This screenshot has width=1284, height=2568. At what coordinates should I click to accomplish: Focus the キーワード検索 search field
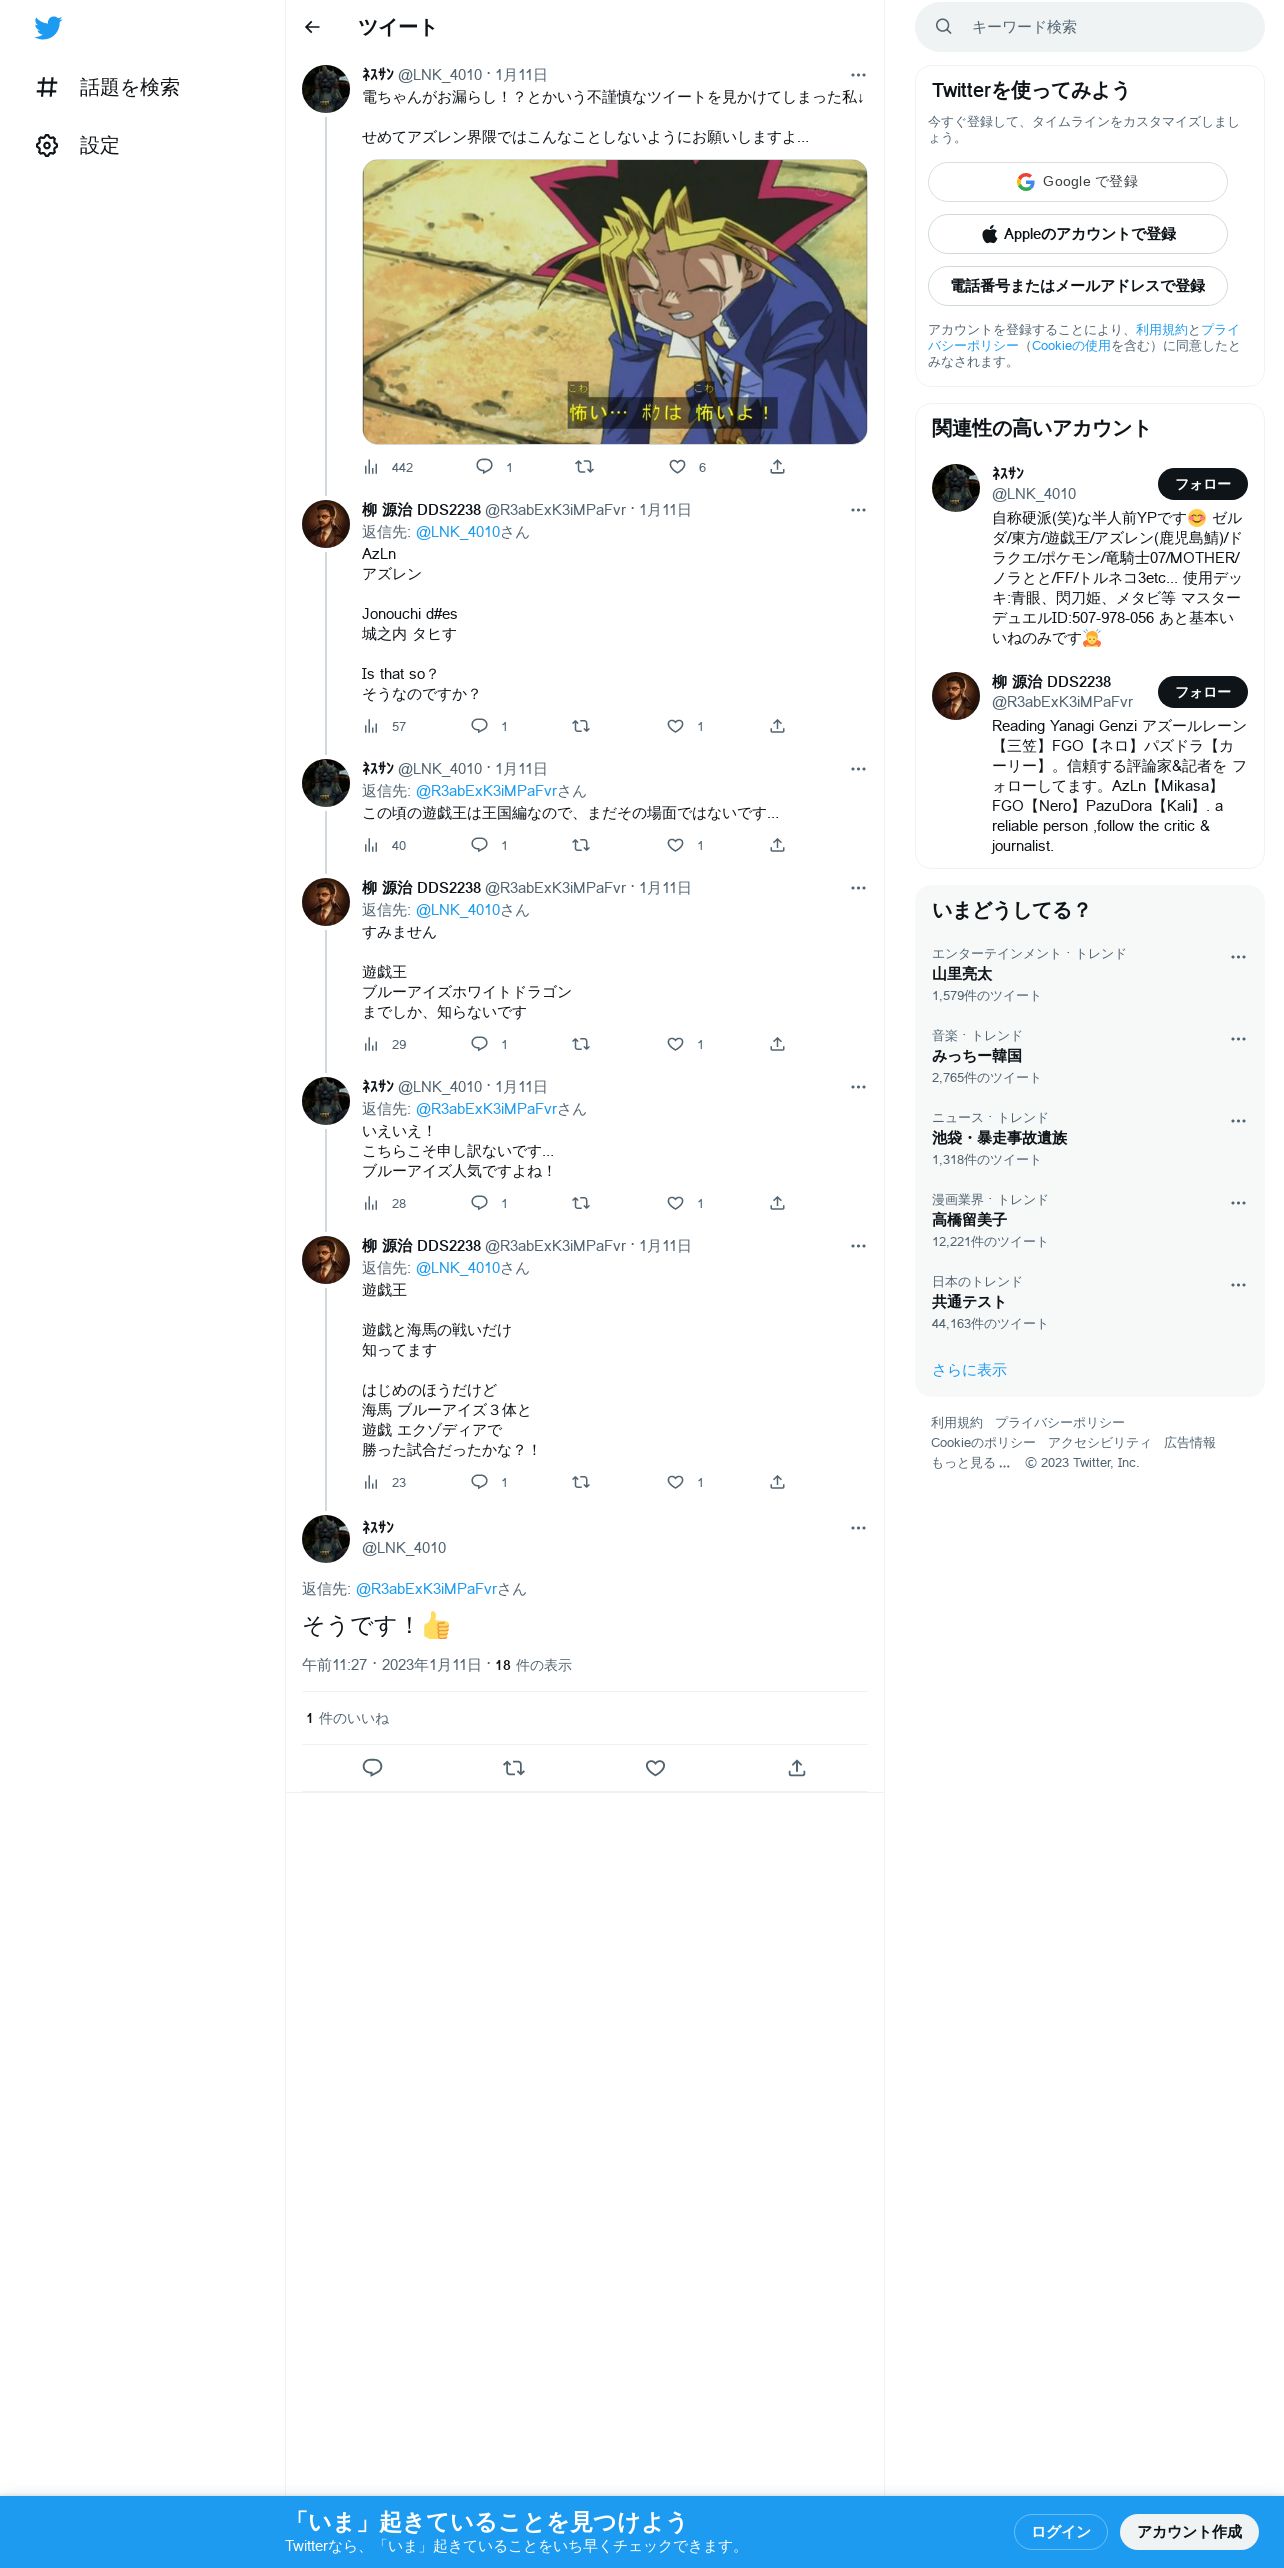pos(1090,27)
